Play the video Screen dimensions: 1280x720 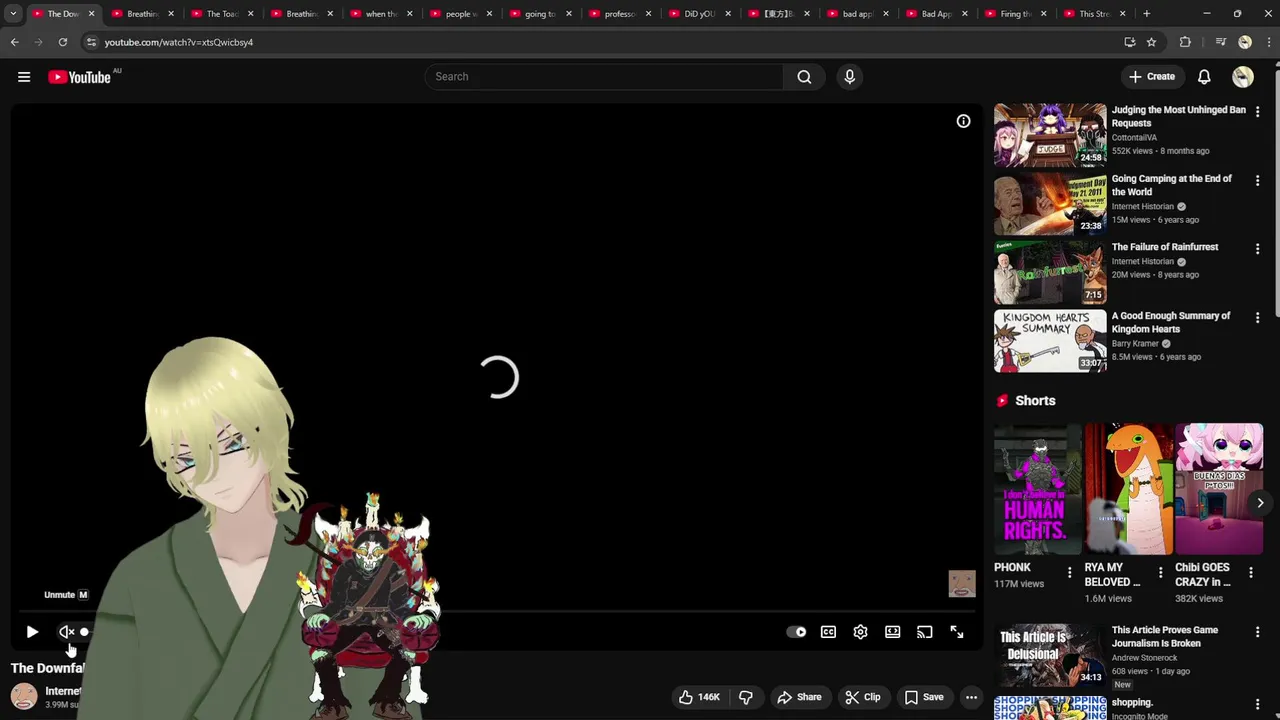tap(32, 632)
